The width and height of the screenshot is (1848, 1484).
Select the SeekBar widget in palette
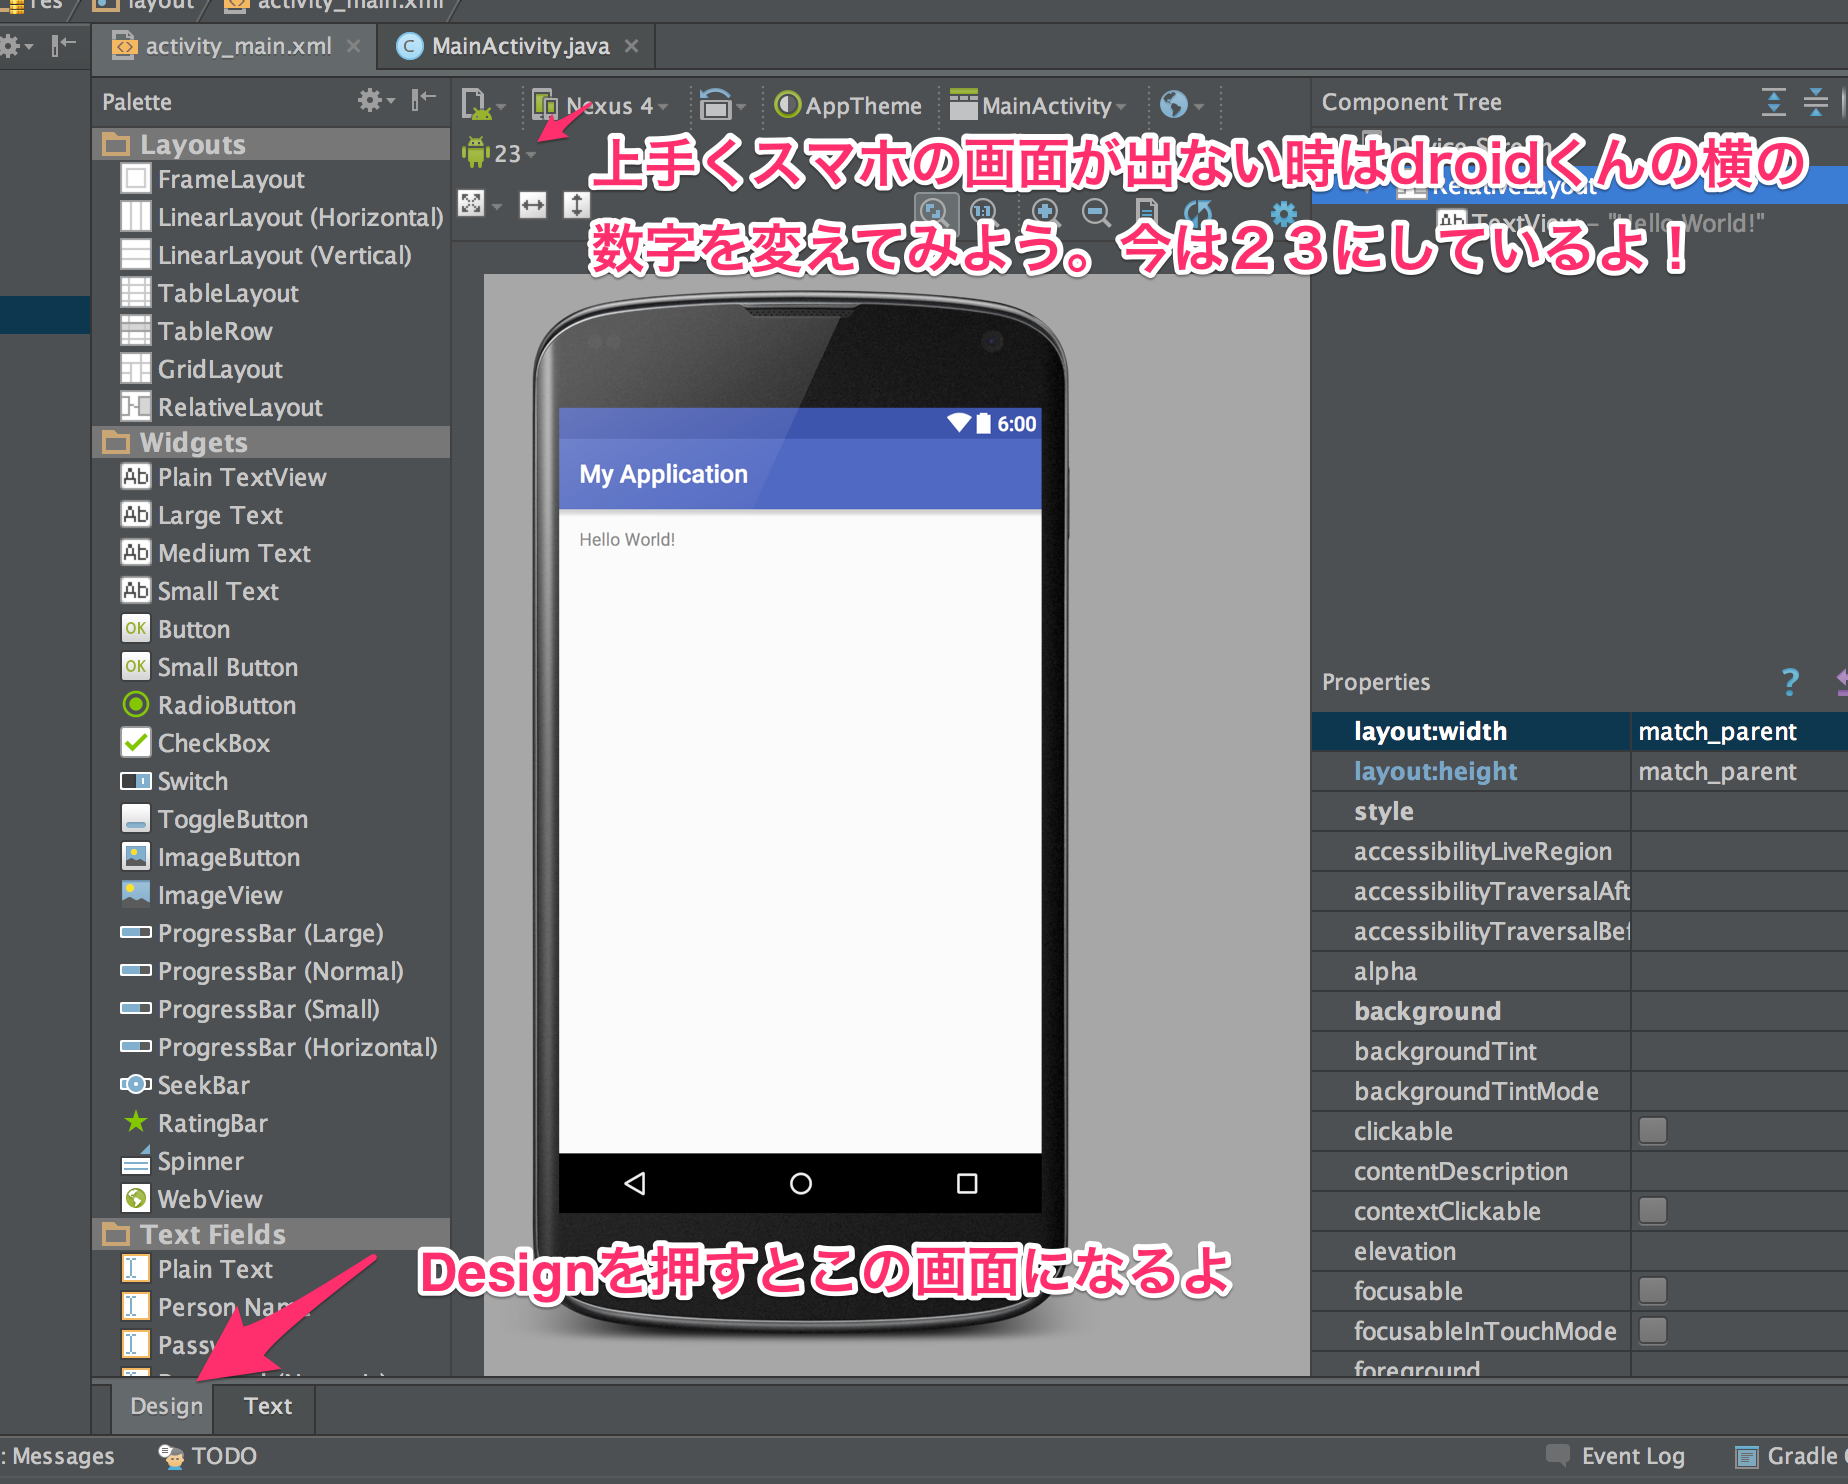click(186, 1085)
